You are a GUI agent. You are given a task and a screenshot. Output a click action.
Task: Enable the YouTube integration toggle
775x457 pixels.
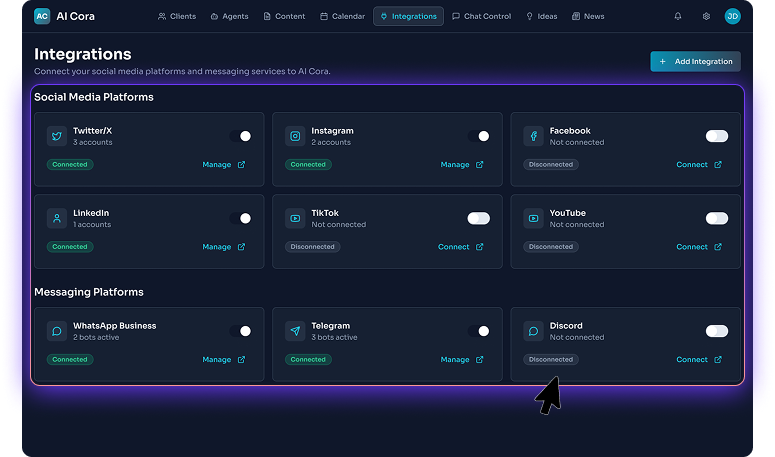pyautogui.click(x=716, y=218)
